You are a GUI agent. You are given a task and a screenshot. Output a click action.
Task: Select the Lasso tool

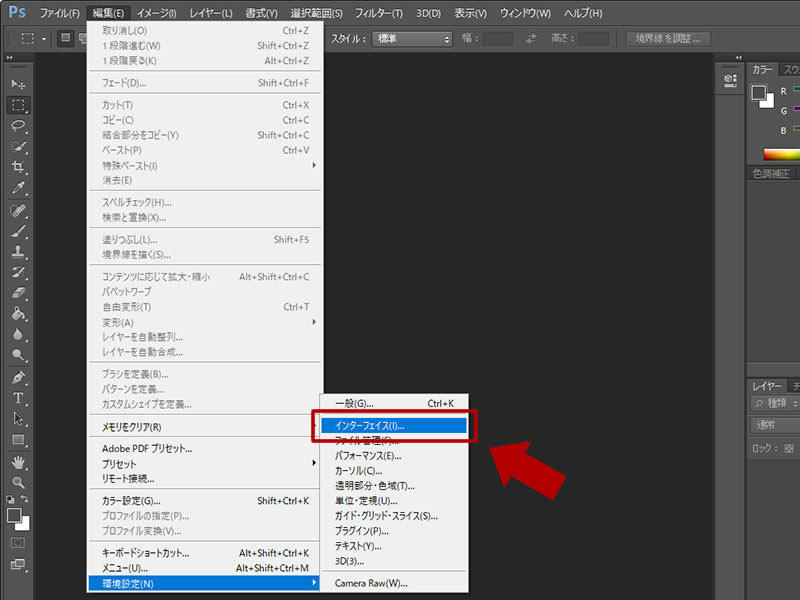tap(18, 126)
